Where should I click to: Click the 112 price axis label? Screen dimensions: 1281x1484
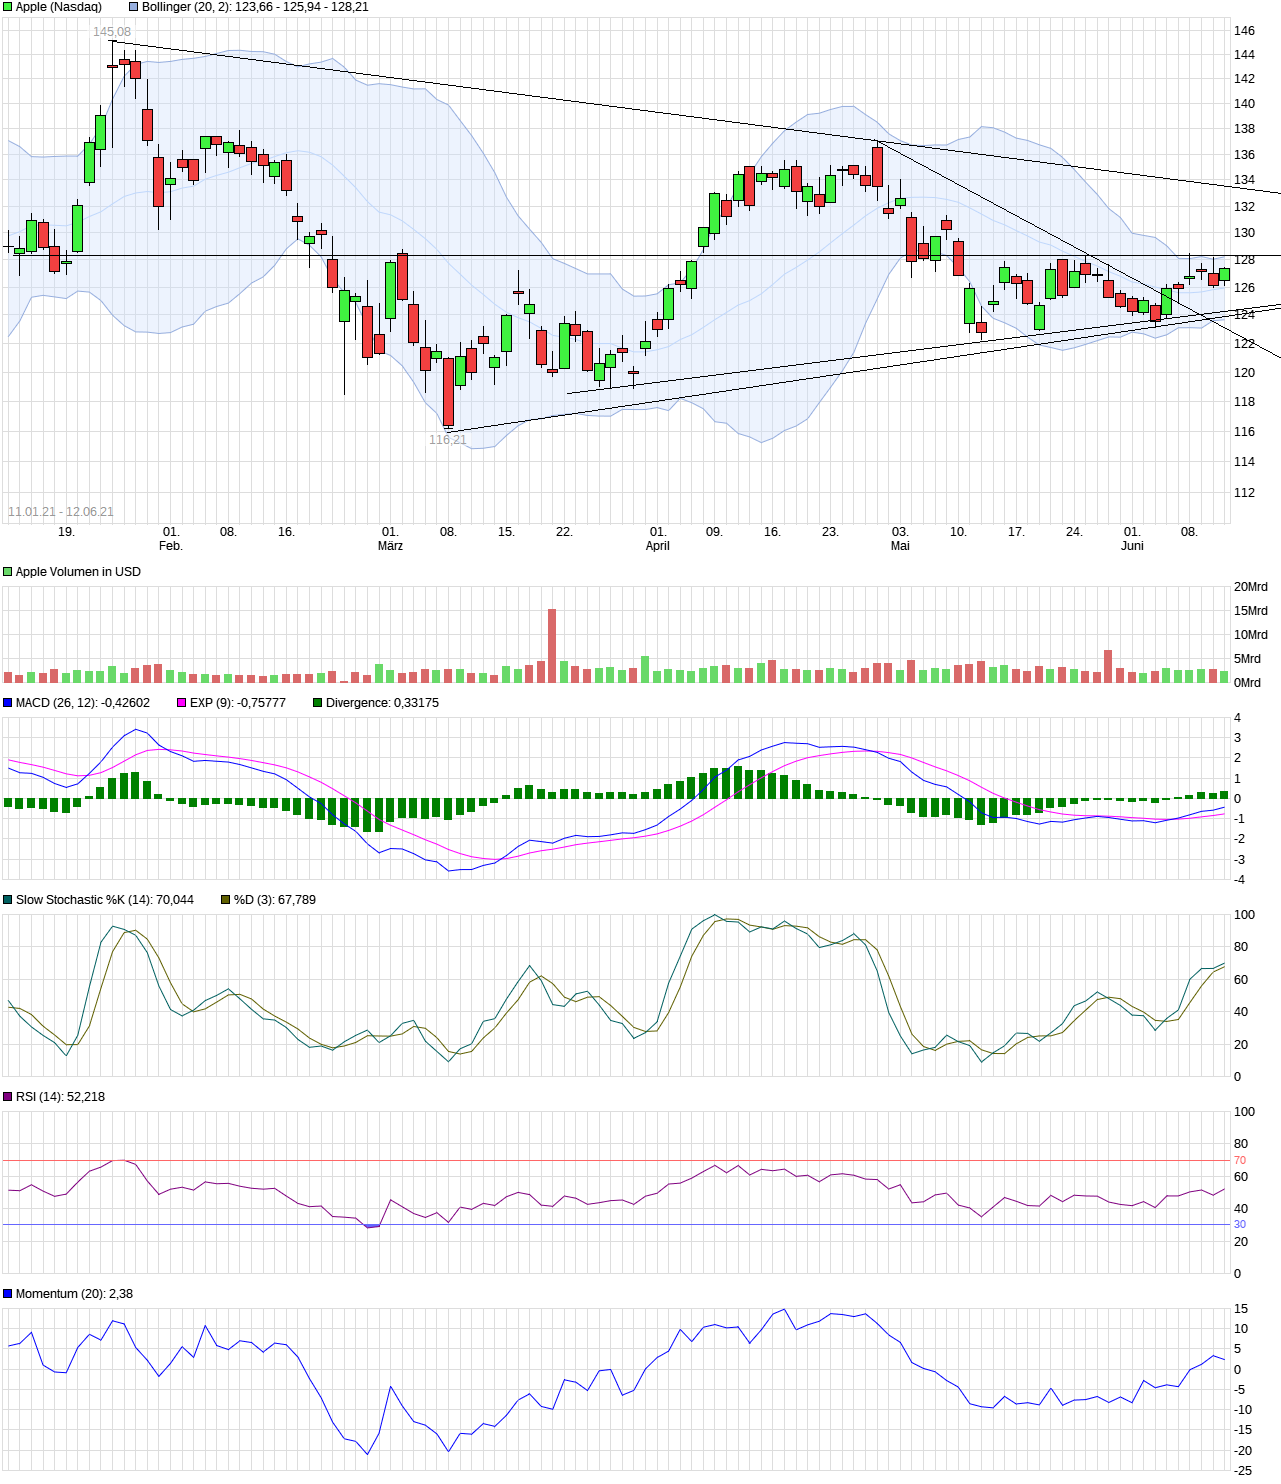[x=1244, y=493]
